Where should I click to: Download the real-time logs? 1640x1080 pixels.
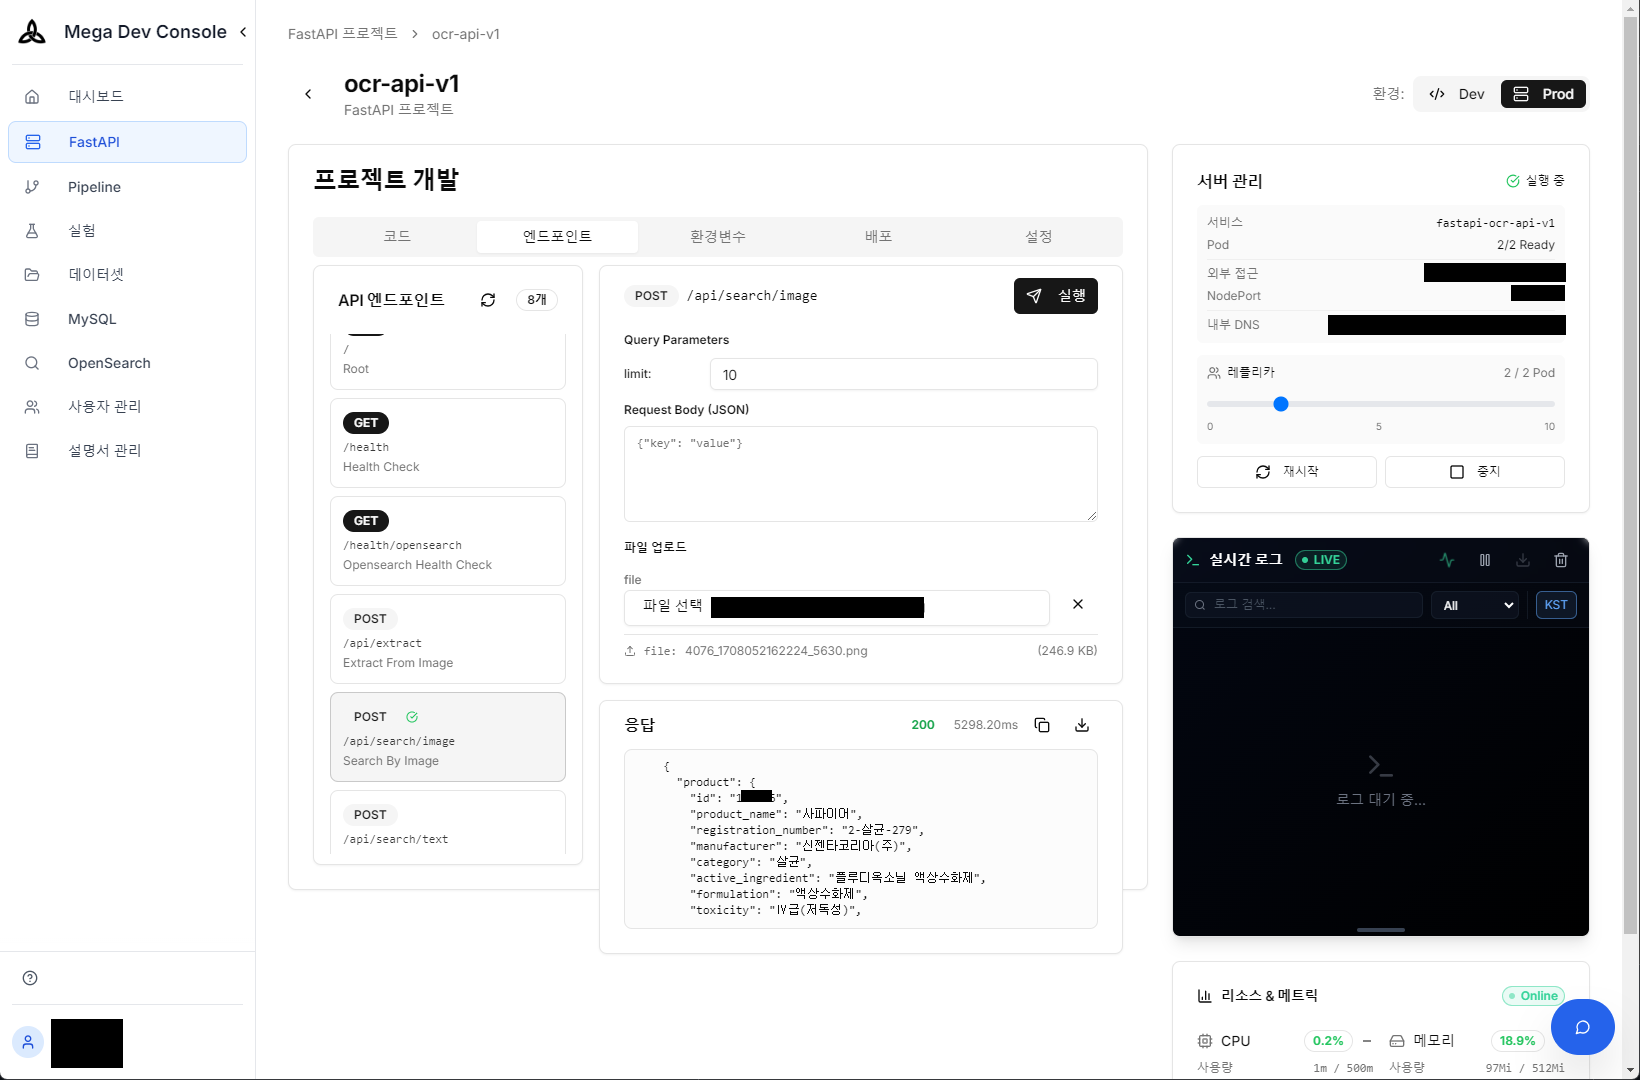coord(1523,560)
